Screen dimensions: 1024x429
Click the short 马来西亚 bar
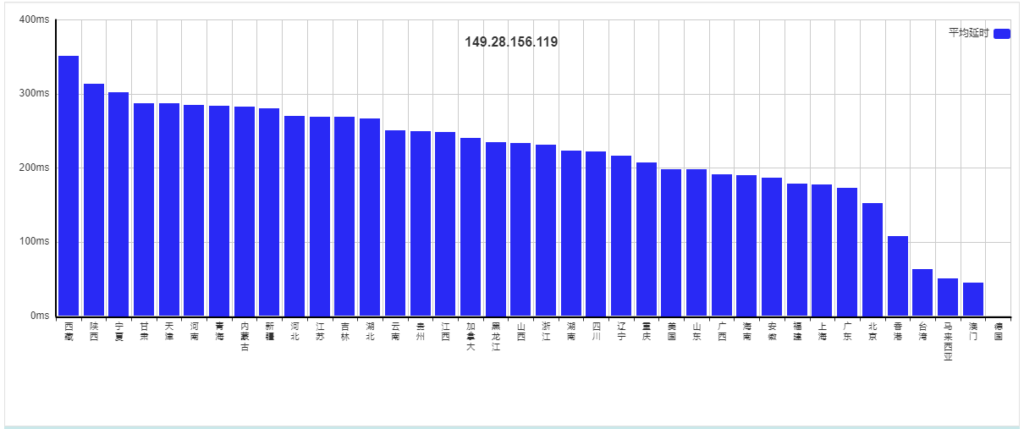pos(948,297)
